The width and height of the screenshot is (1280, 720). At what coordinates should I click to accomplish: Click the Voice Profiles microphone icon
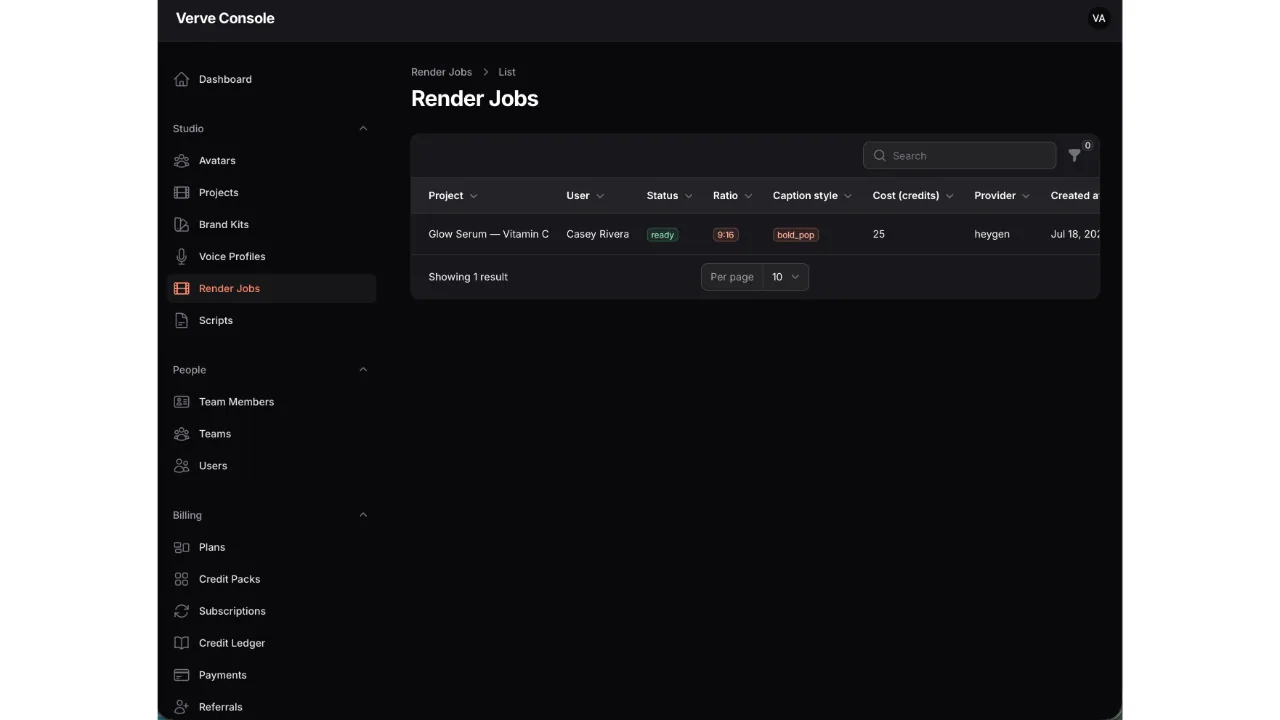[181, 256]
